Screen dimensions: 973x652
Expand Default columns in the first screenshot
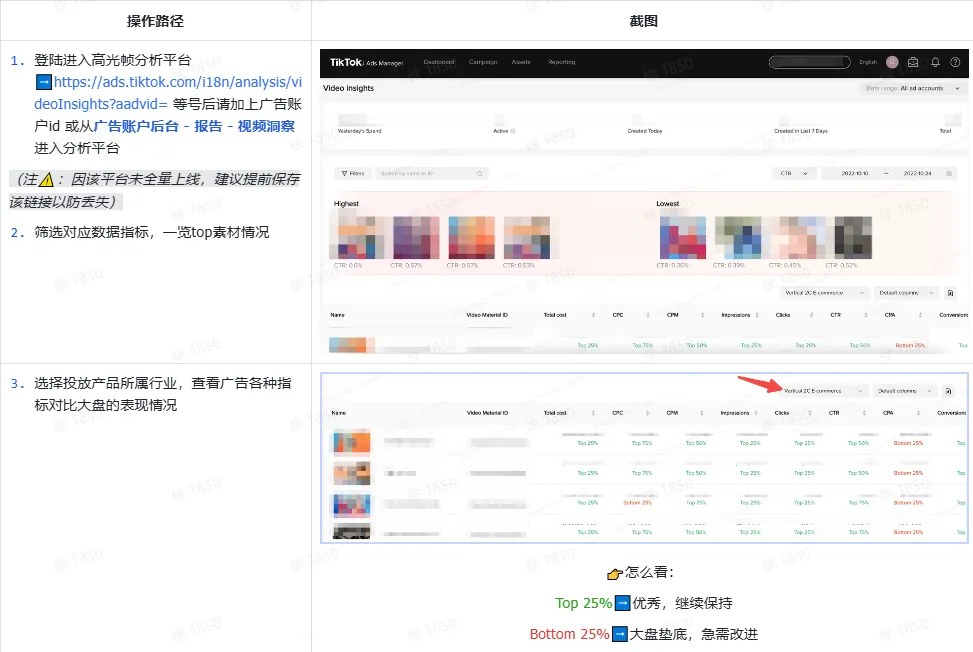pyautogui.click(x=907, y=293)
